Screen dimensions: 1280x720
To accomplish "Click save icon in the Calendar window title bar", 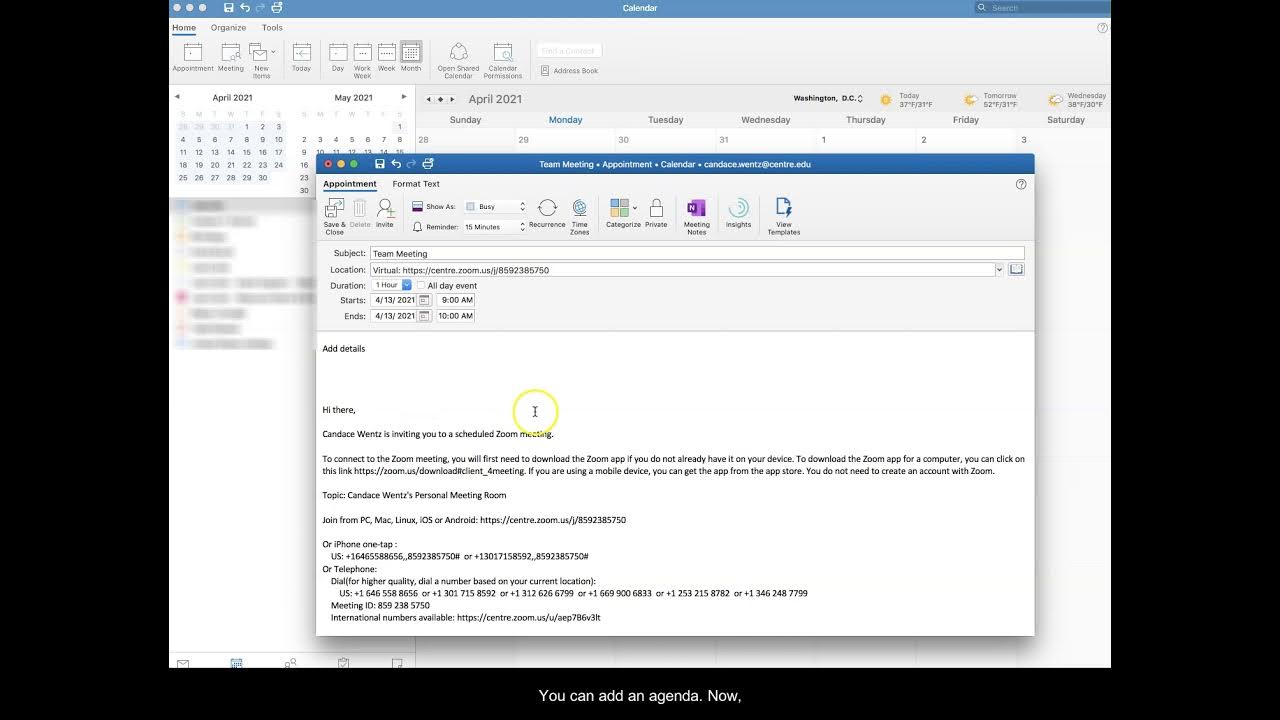I will pyautogui.click(x=229, y=8).
